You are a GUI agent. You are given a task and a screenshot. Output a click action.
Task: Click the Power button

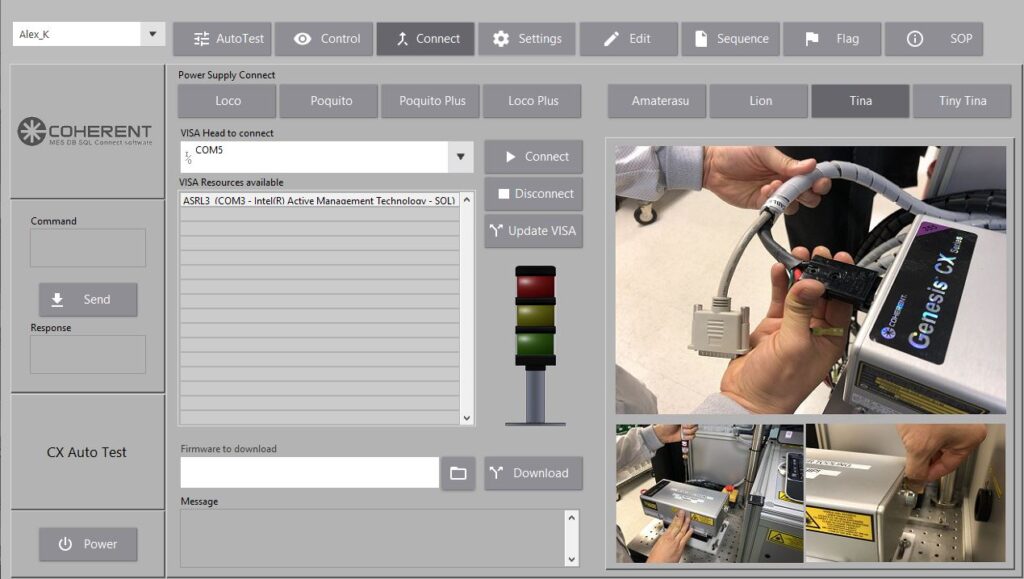tap(88, 544)
